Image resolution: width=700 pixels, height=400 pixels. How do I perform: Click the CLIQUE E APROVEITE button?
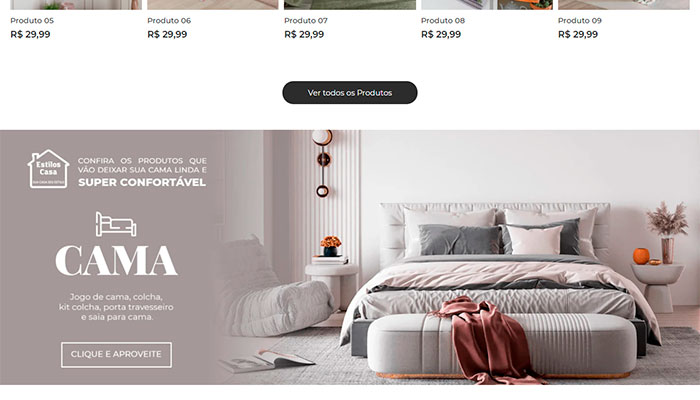tap(116, 354)
